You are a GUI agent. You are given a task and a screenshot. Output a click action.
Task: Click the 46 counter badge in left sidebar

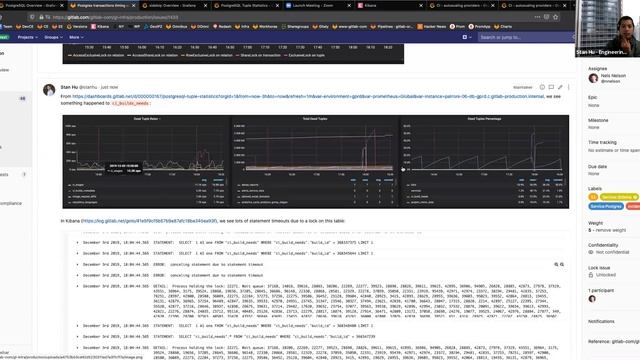22,98
